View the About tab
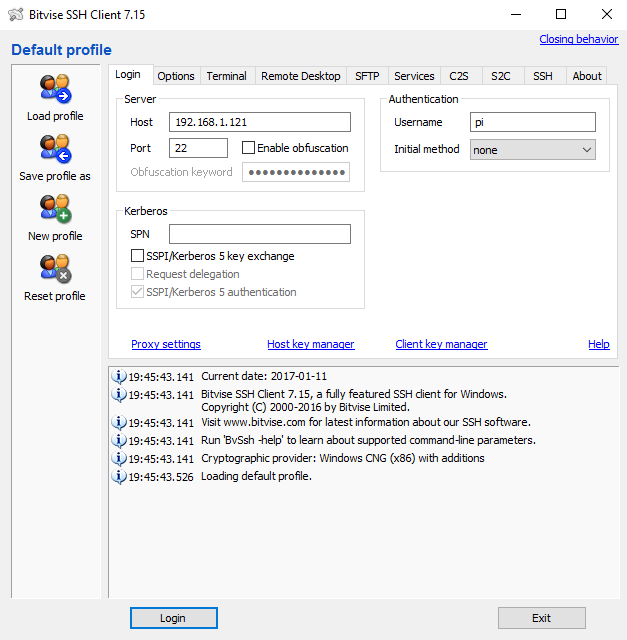Image resolution: width=627 pixels, height=640 pixels. click(x=587, y=76)
